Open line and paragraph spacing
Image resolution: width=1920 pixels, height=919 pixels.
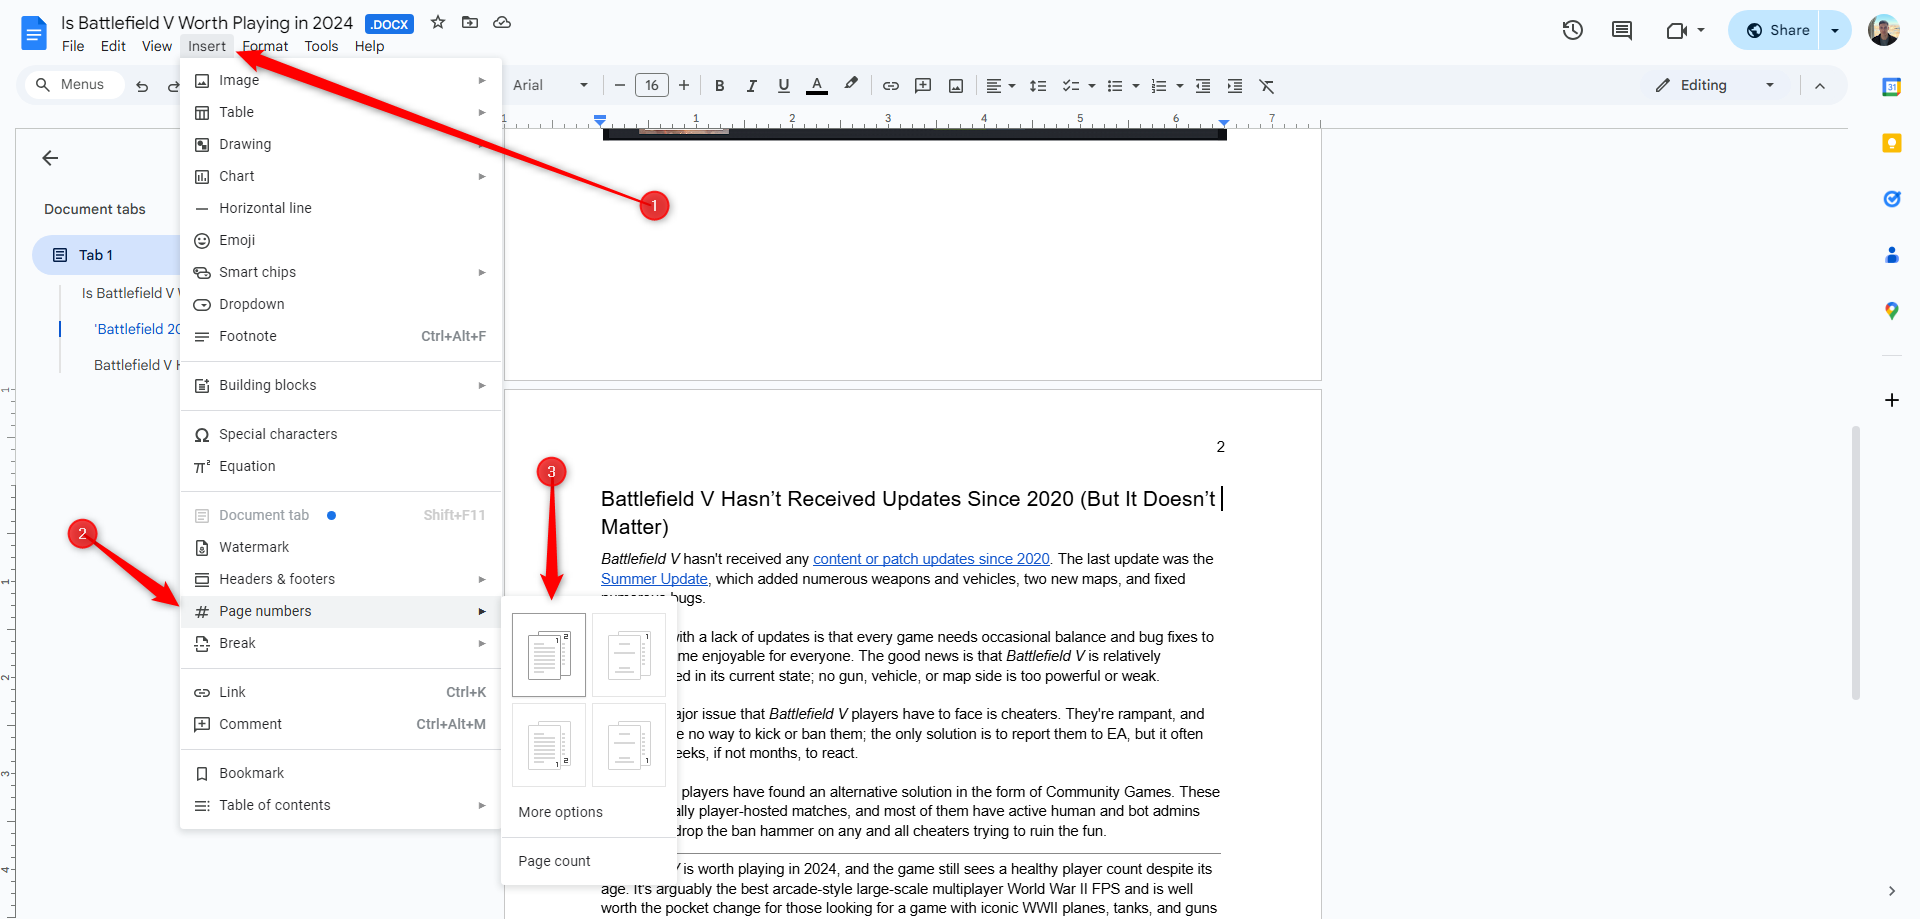click(1038, 86)
